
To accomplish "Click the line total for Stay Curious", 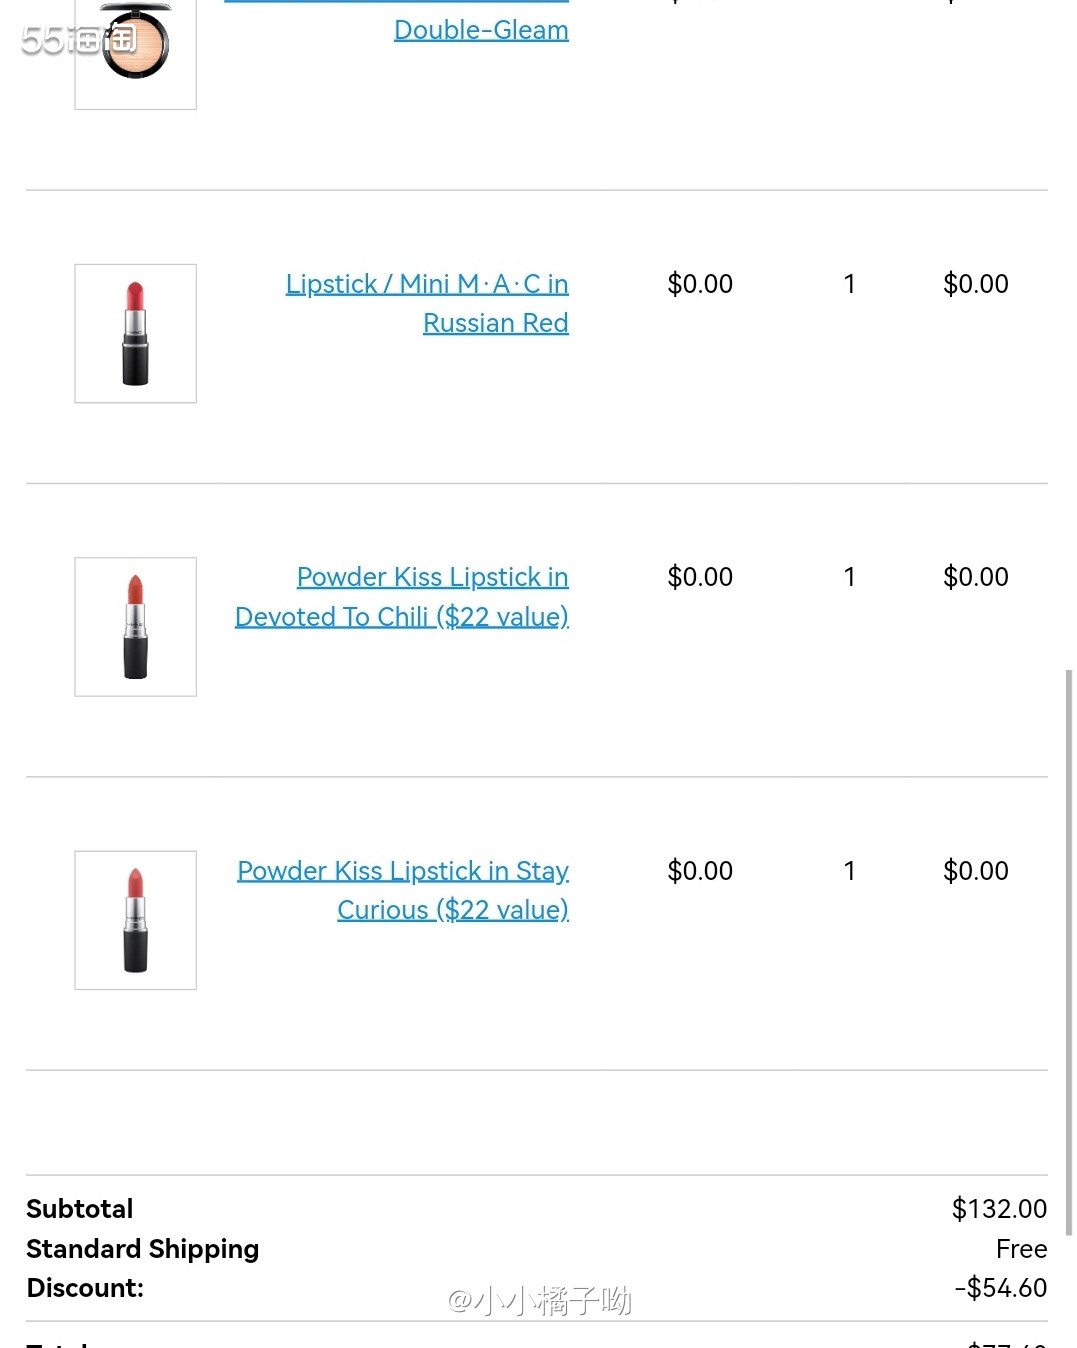I will pos(975,871).
